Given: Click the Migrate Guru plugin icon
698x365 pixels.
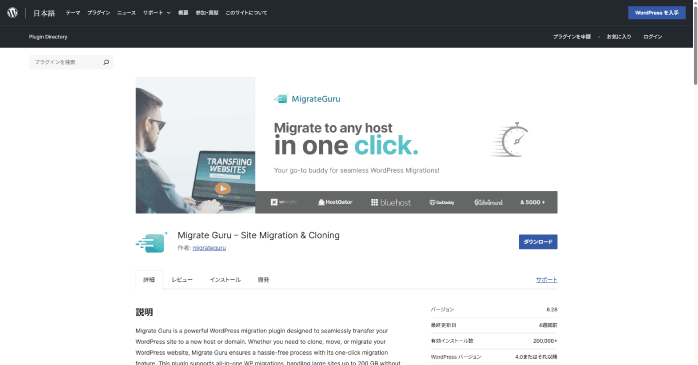Looking at the screenshot, I should pos(151,243).
